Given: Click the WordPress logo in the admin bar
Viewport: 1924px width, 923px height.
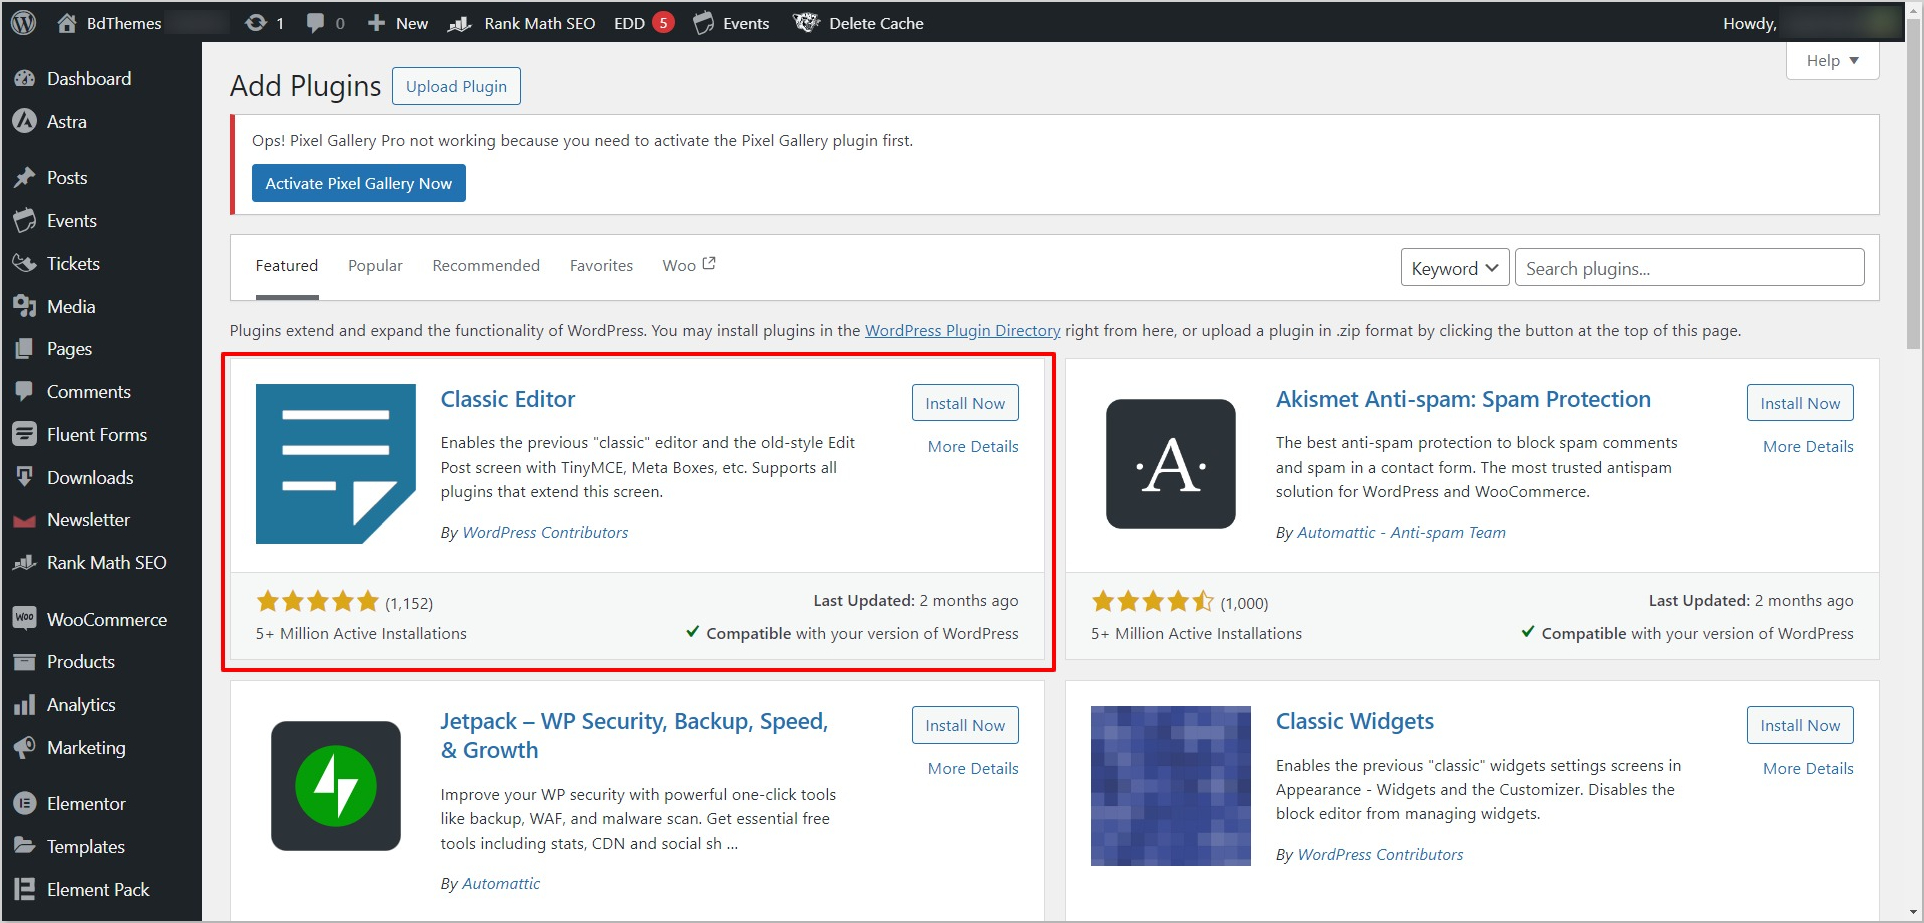Looking at the screenshot, I should pos(21,22).
